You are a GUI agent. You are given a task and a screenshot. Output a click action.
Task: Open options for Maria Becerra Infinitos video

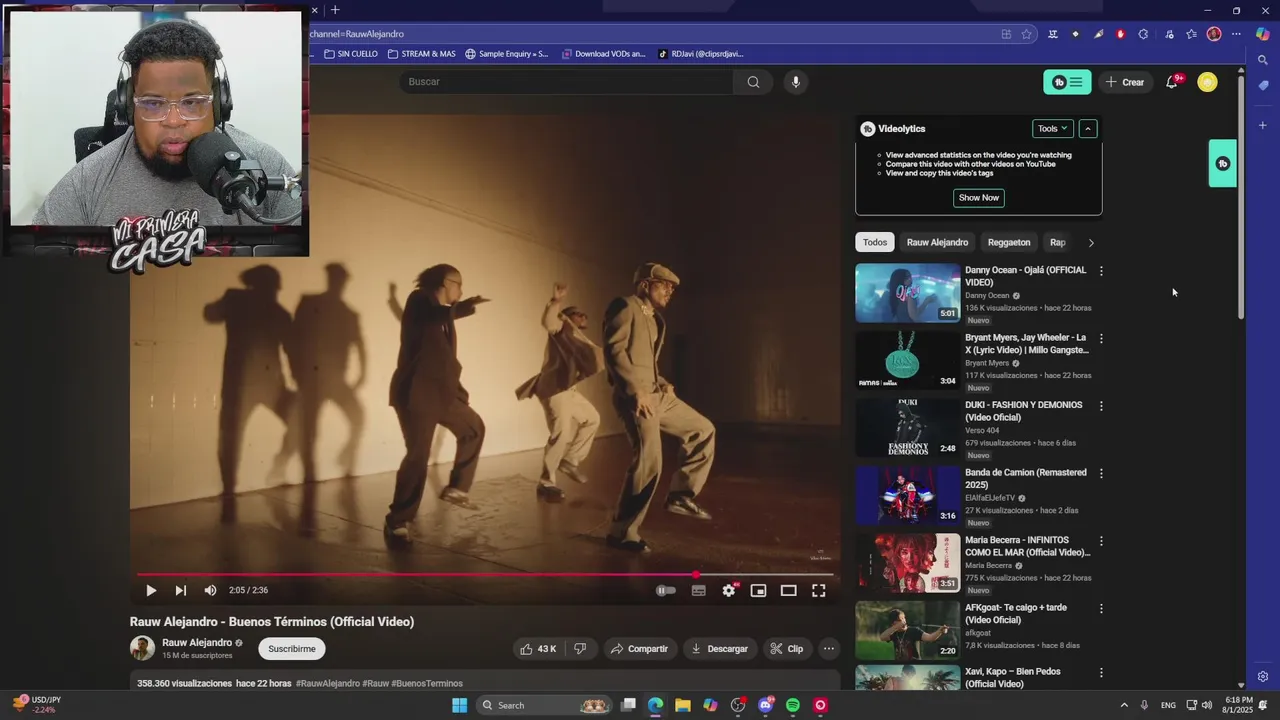[x=1101, y=541]
